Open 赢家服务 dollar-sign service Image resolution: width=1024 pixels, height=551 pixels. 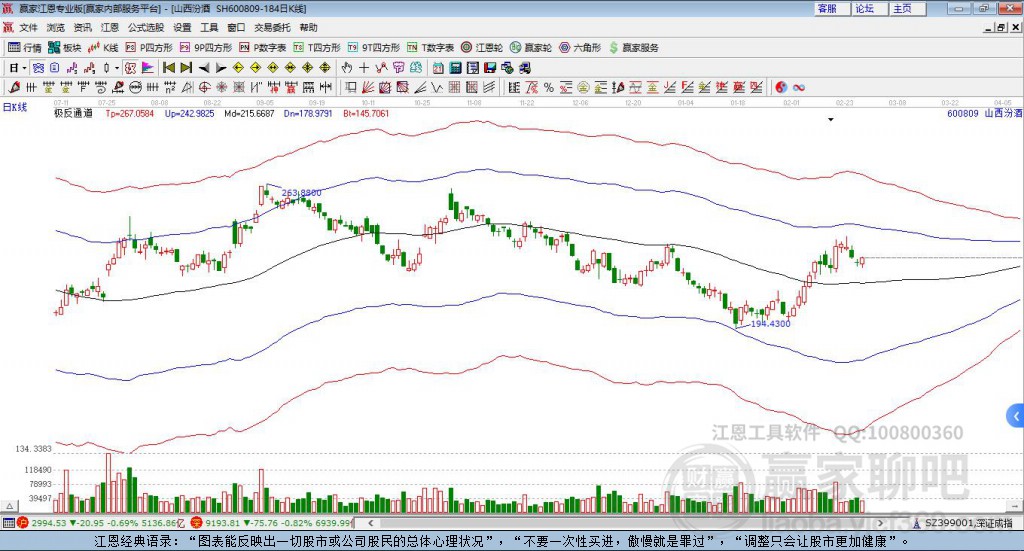click(633, 48)
